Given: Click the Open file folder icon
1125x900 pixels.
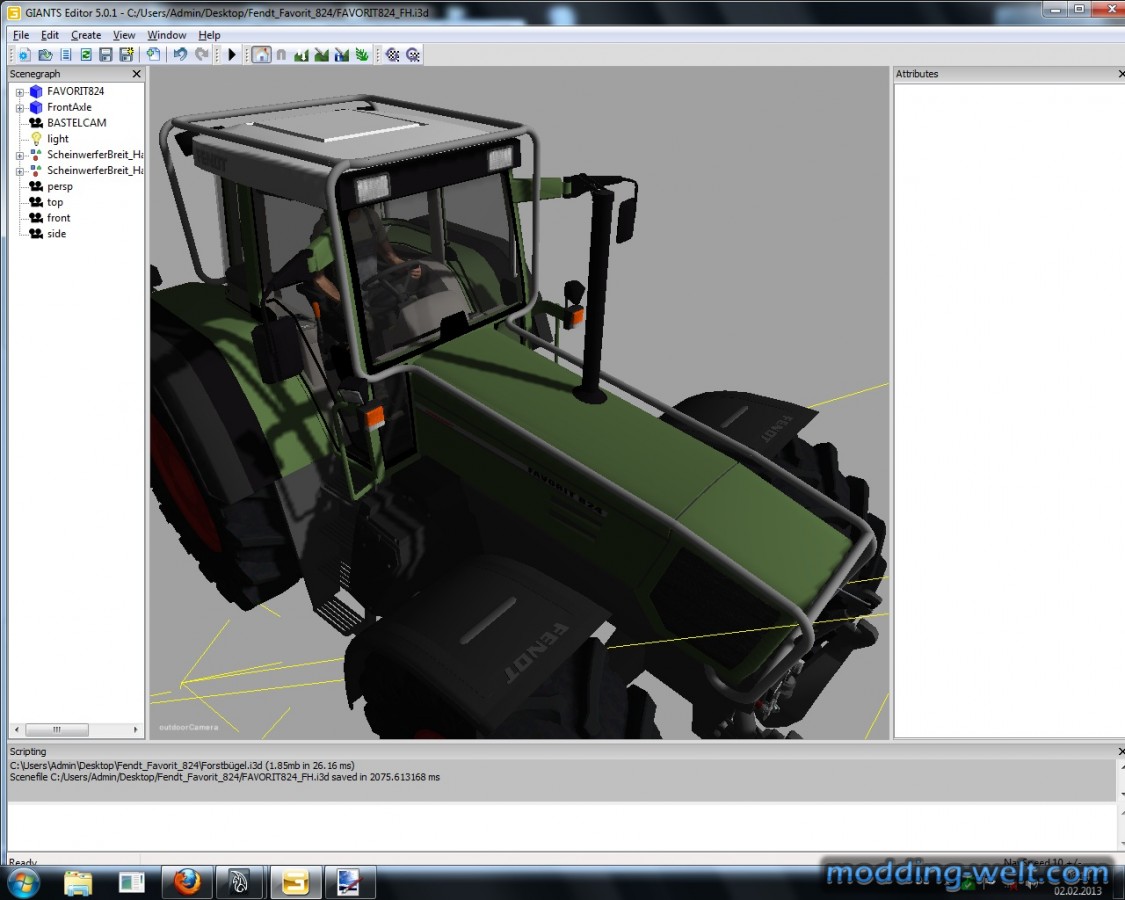Looking at the screenshot, I should (45, 55).
